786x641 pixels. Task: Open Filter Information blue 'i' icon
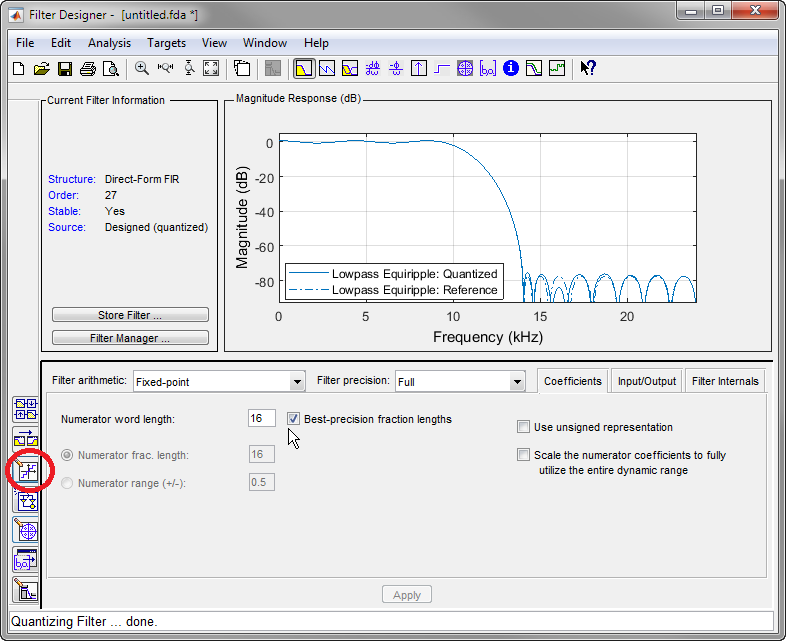pos(511,69)
